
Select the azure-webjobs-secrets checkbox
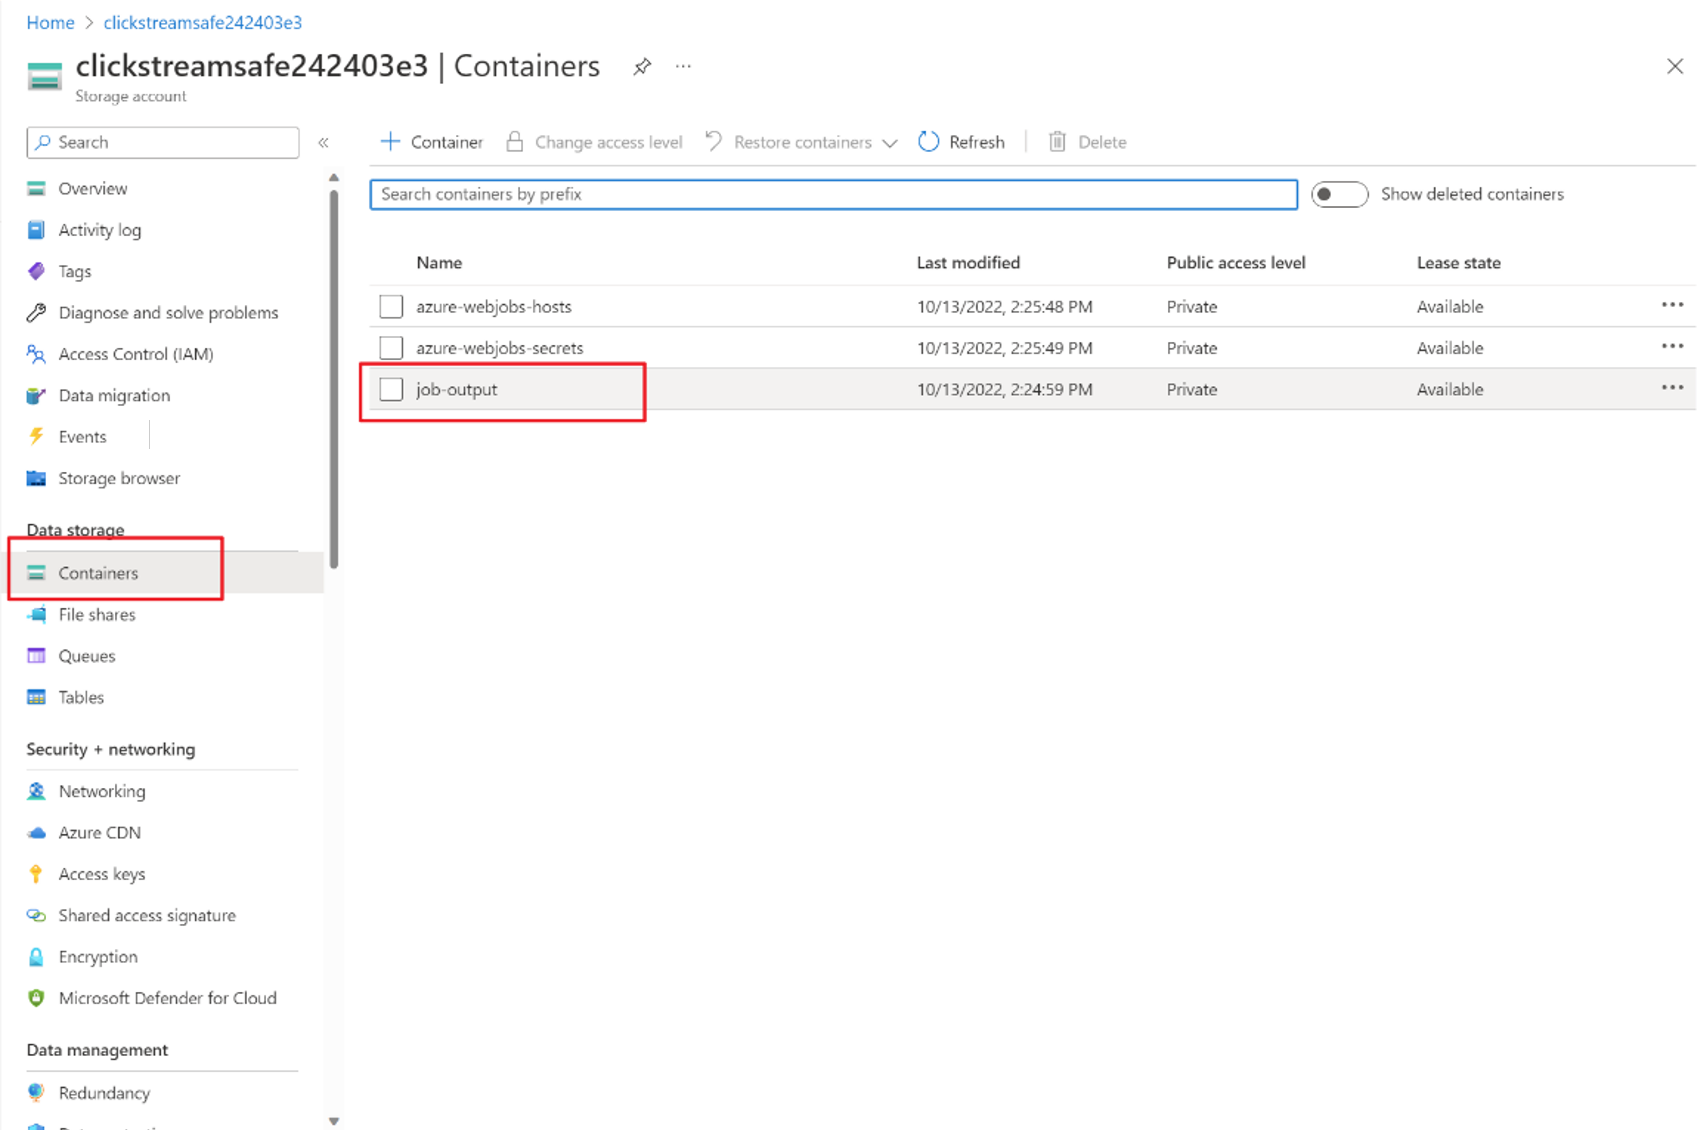tap(391, 348)
